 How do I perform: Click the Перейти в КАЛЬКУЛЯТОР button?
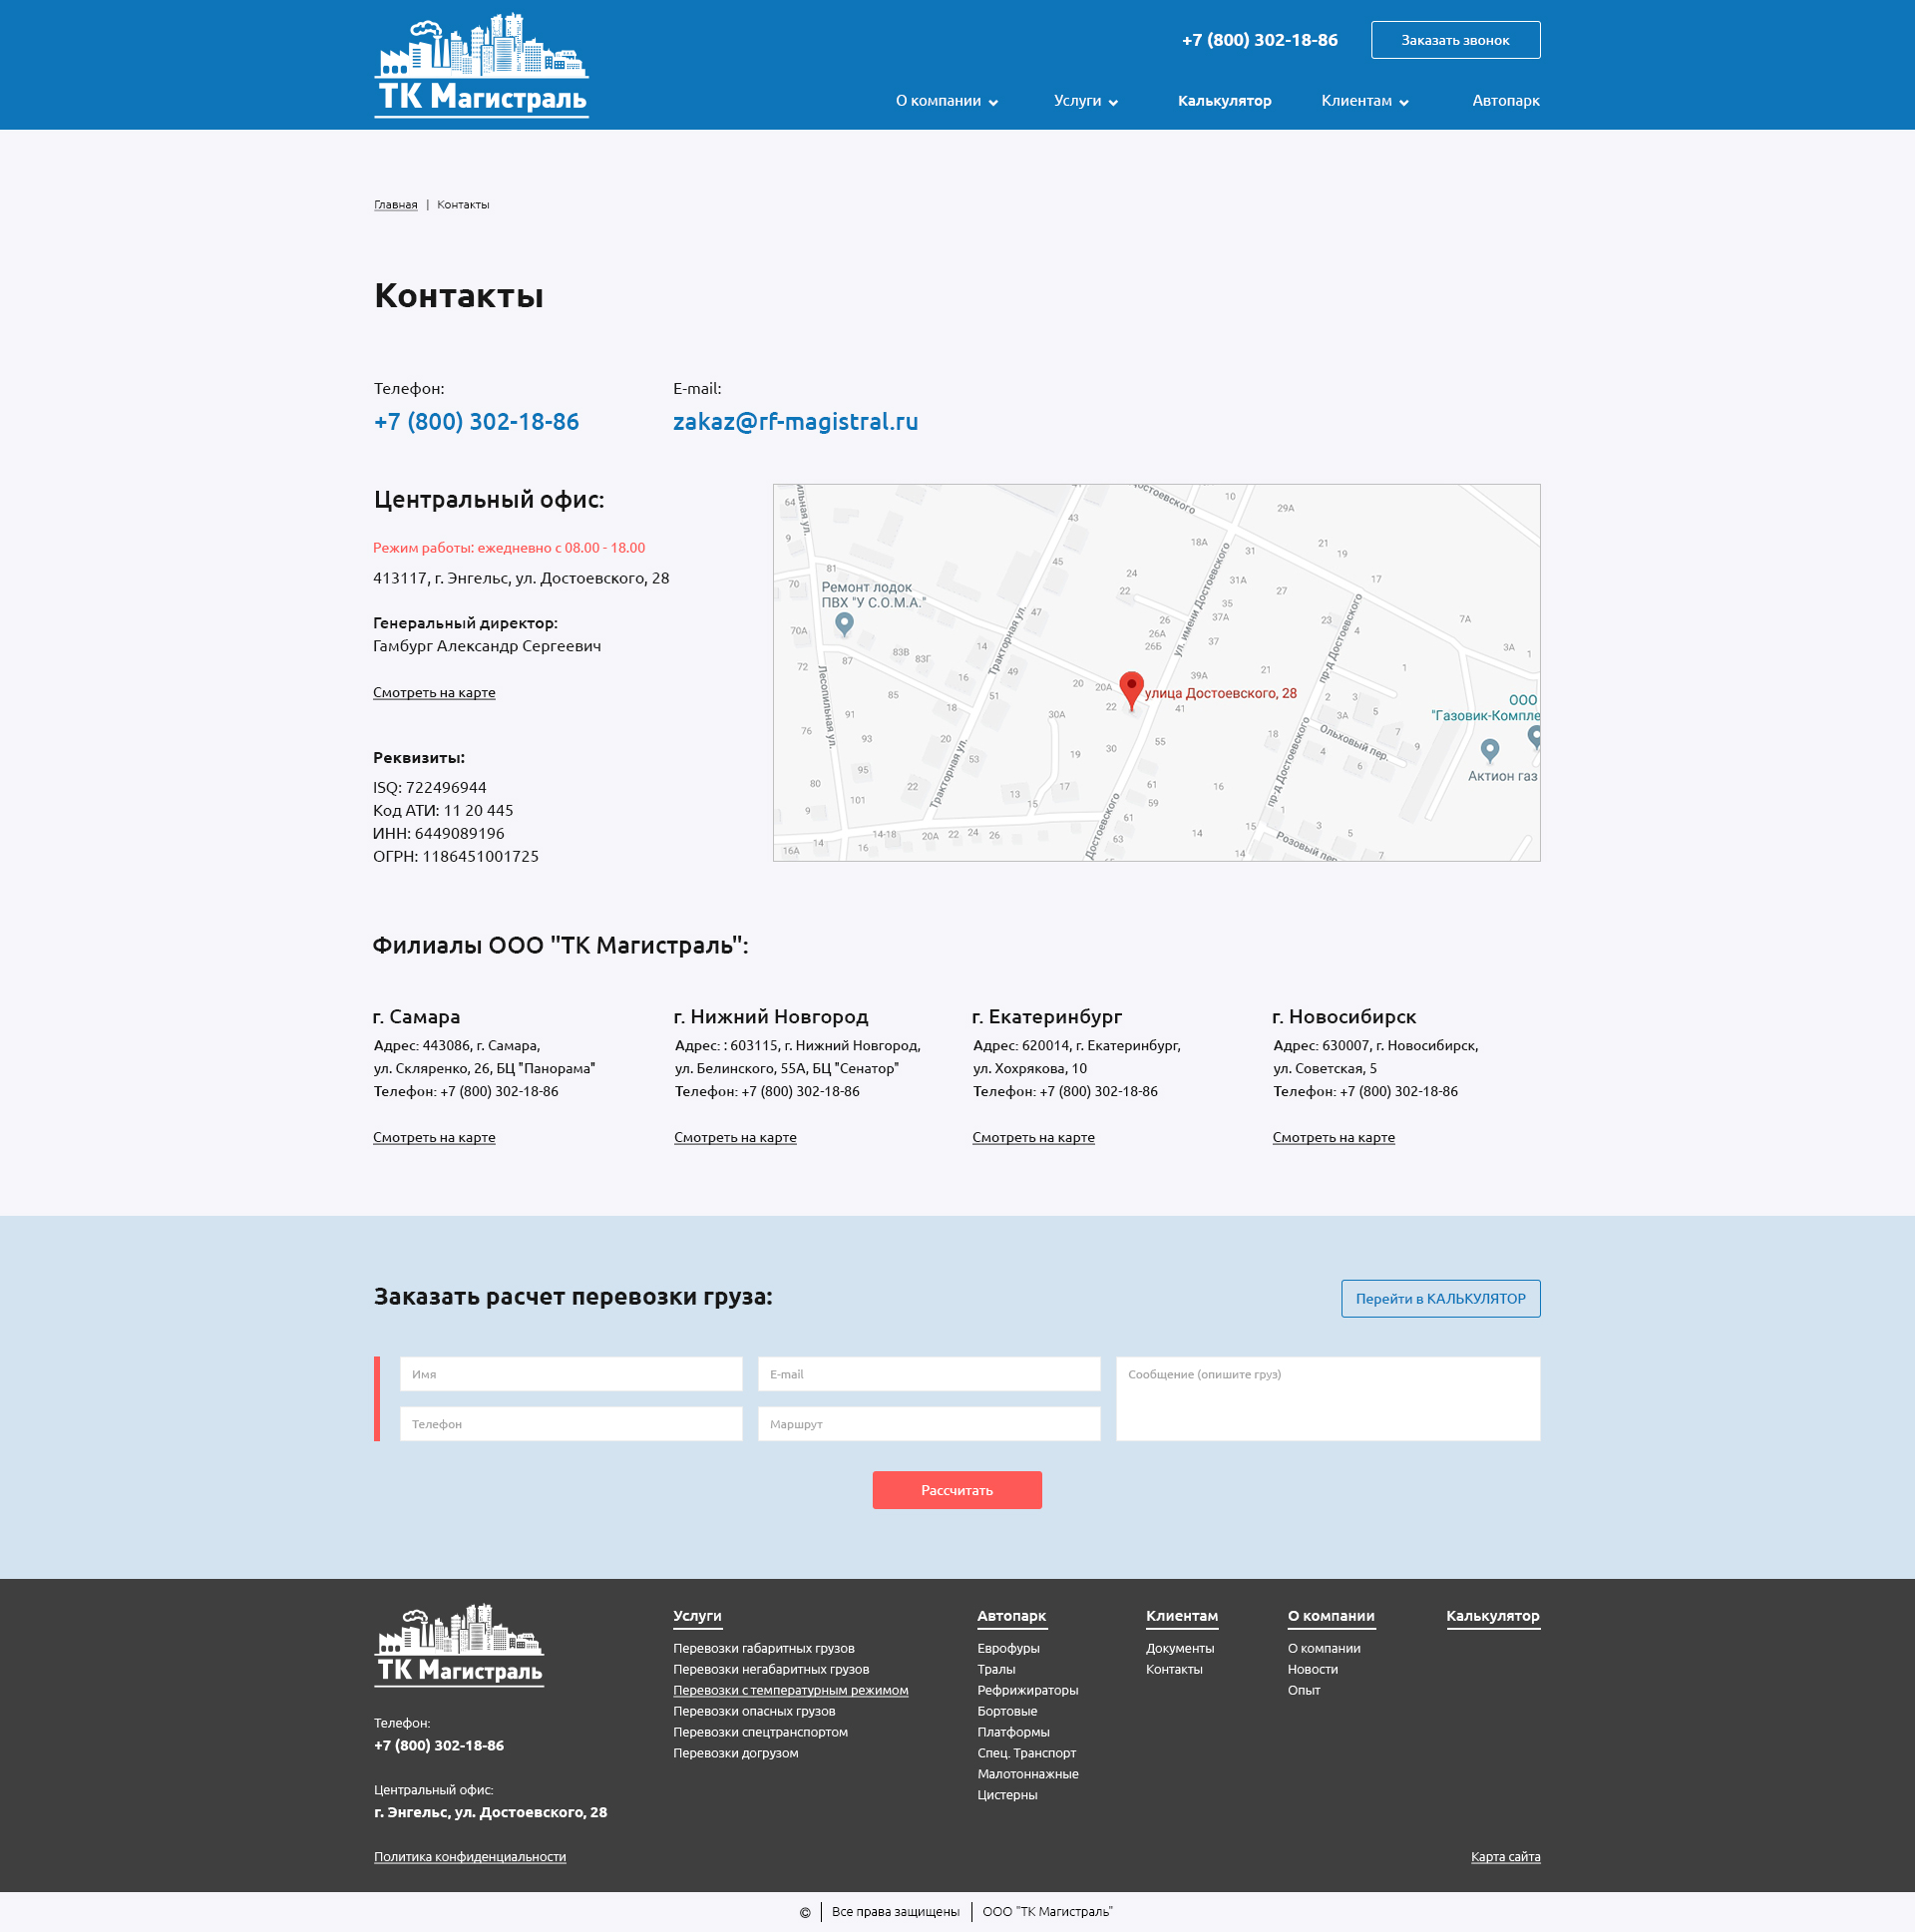click(1440, 1298)
